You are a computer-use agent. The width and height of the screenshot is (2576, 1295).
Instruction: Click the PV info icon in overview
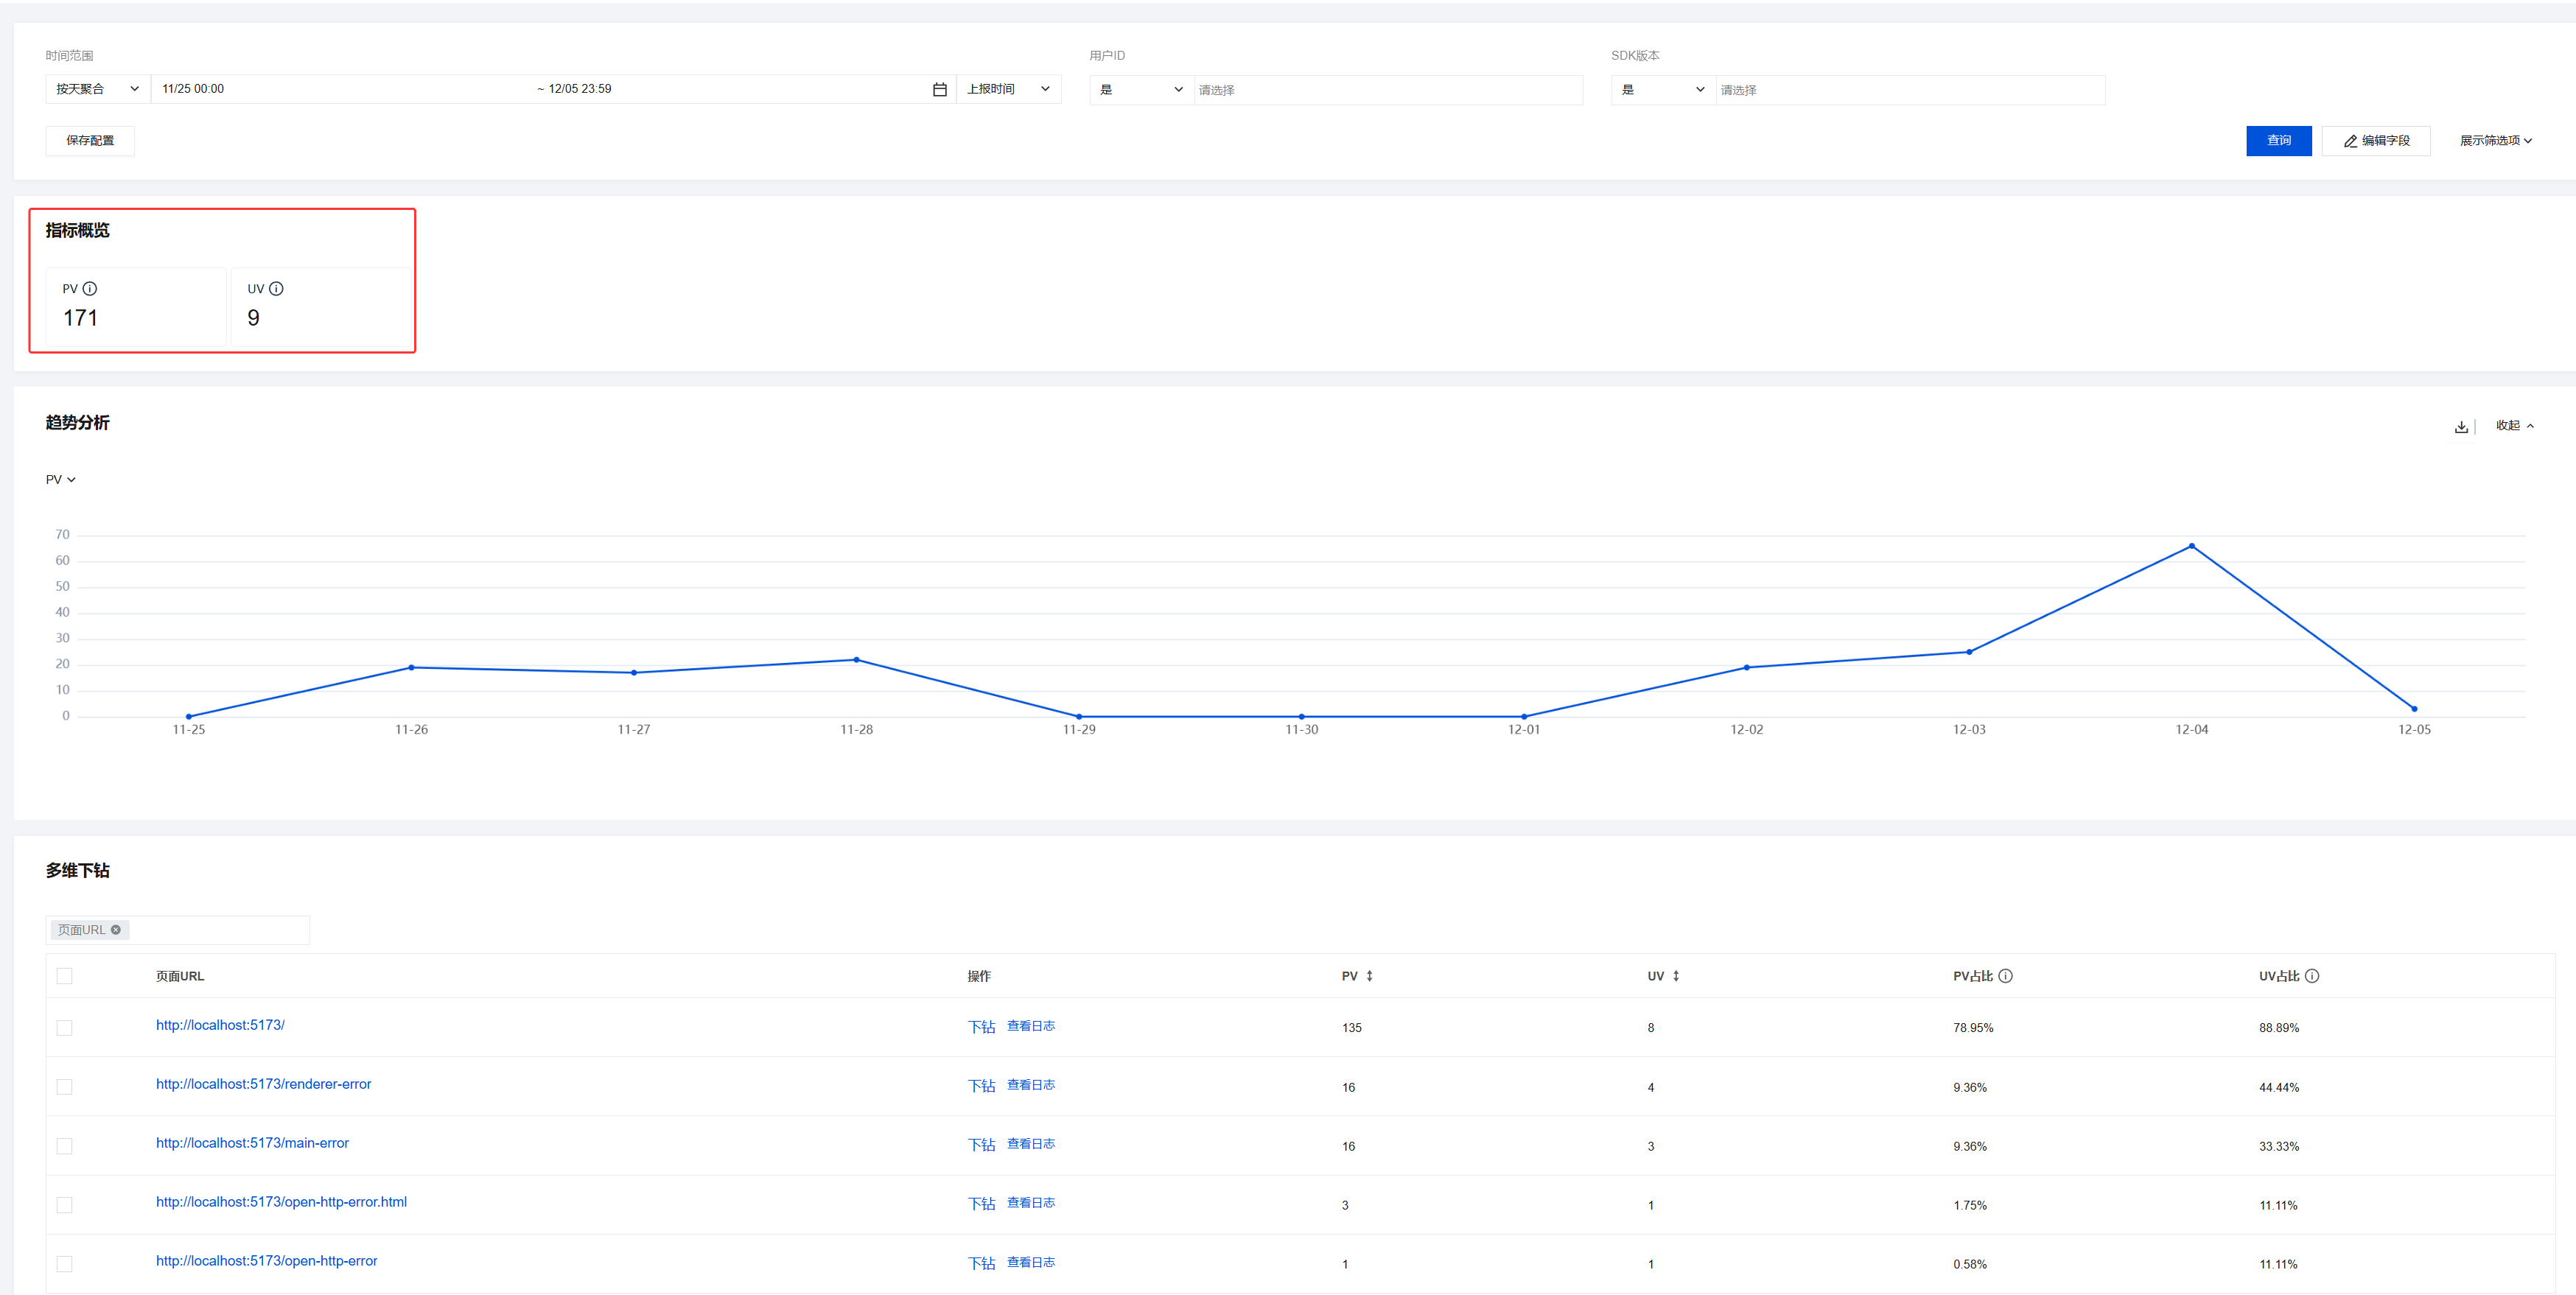click(90, 289)
